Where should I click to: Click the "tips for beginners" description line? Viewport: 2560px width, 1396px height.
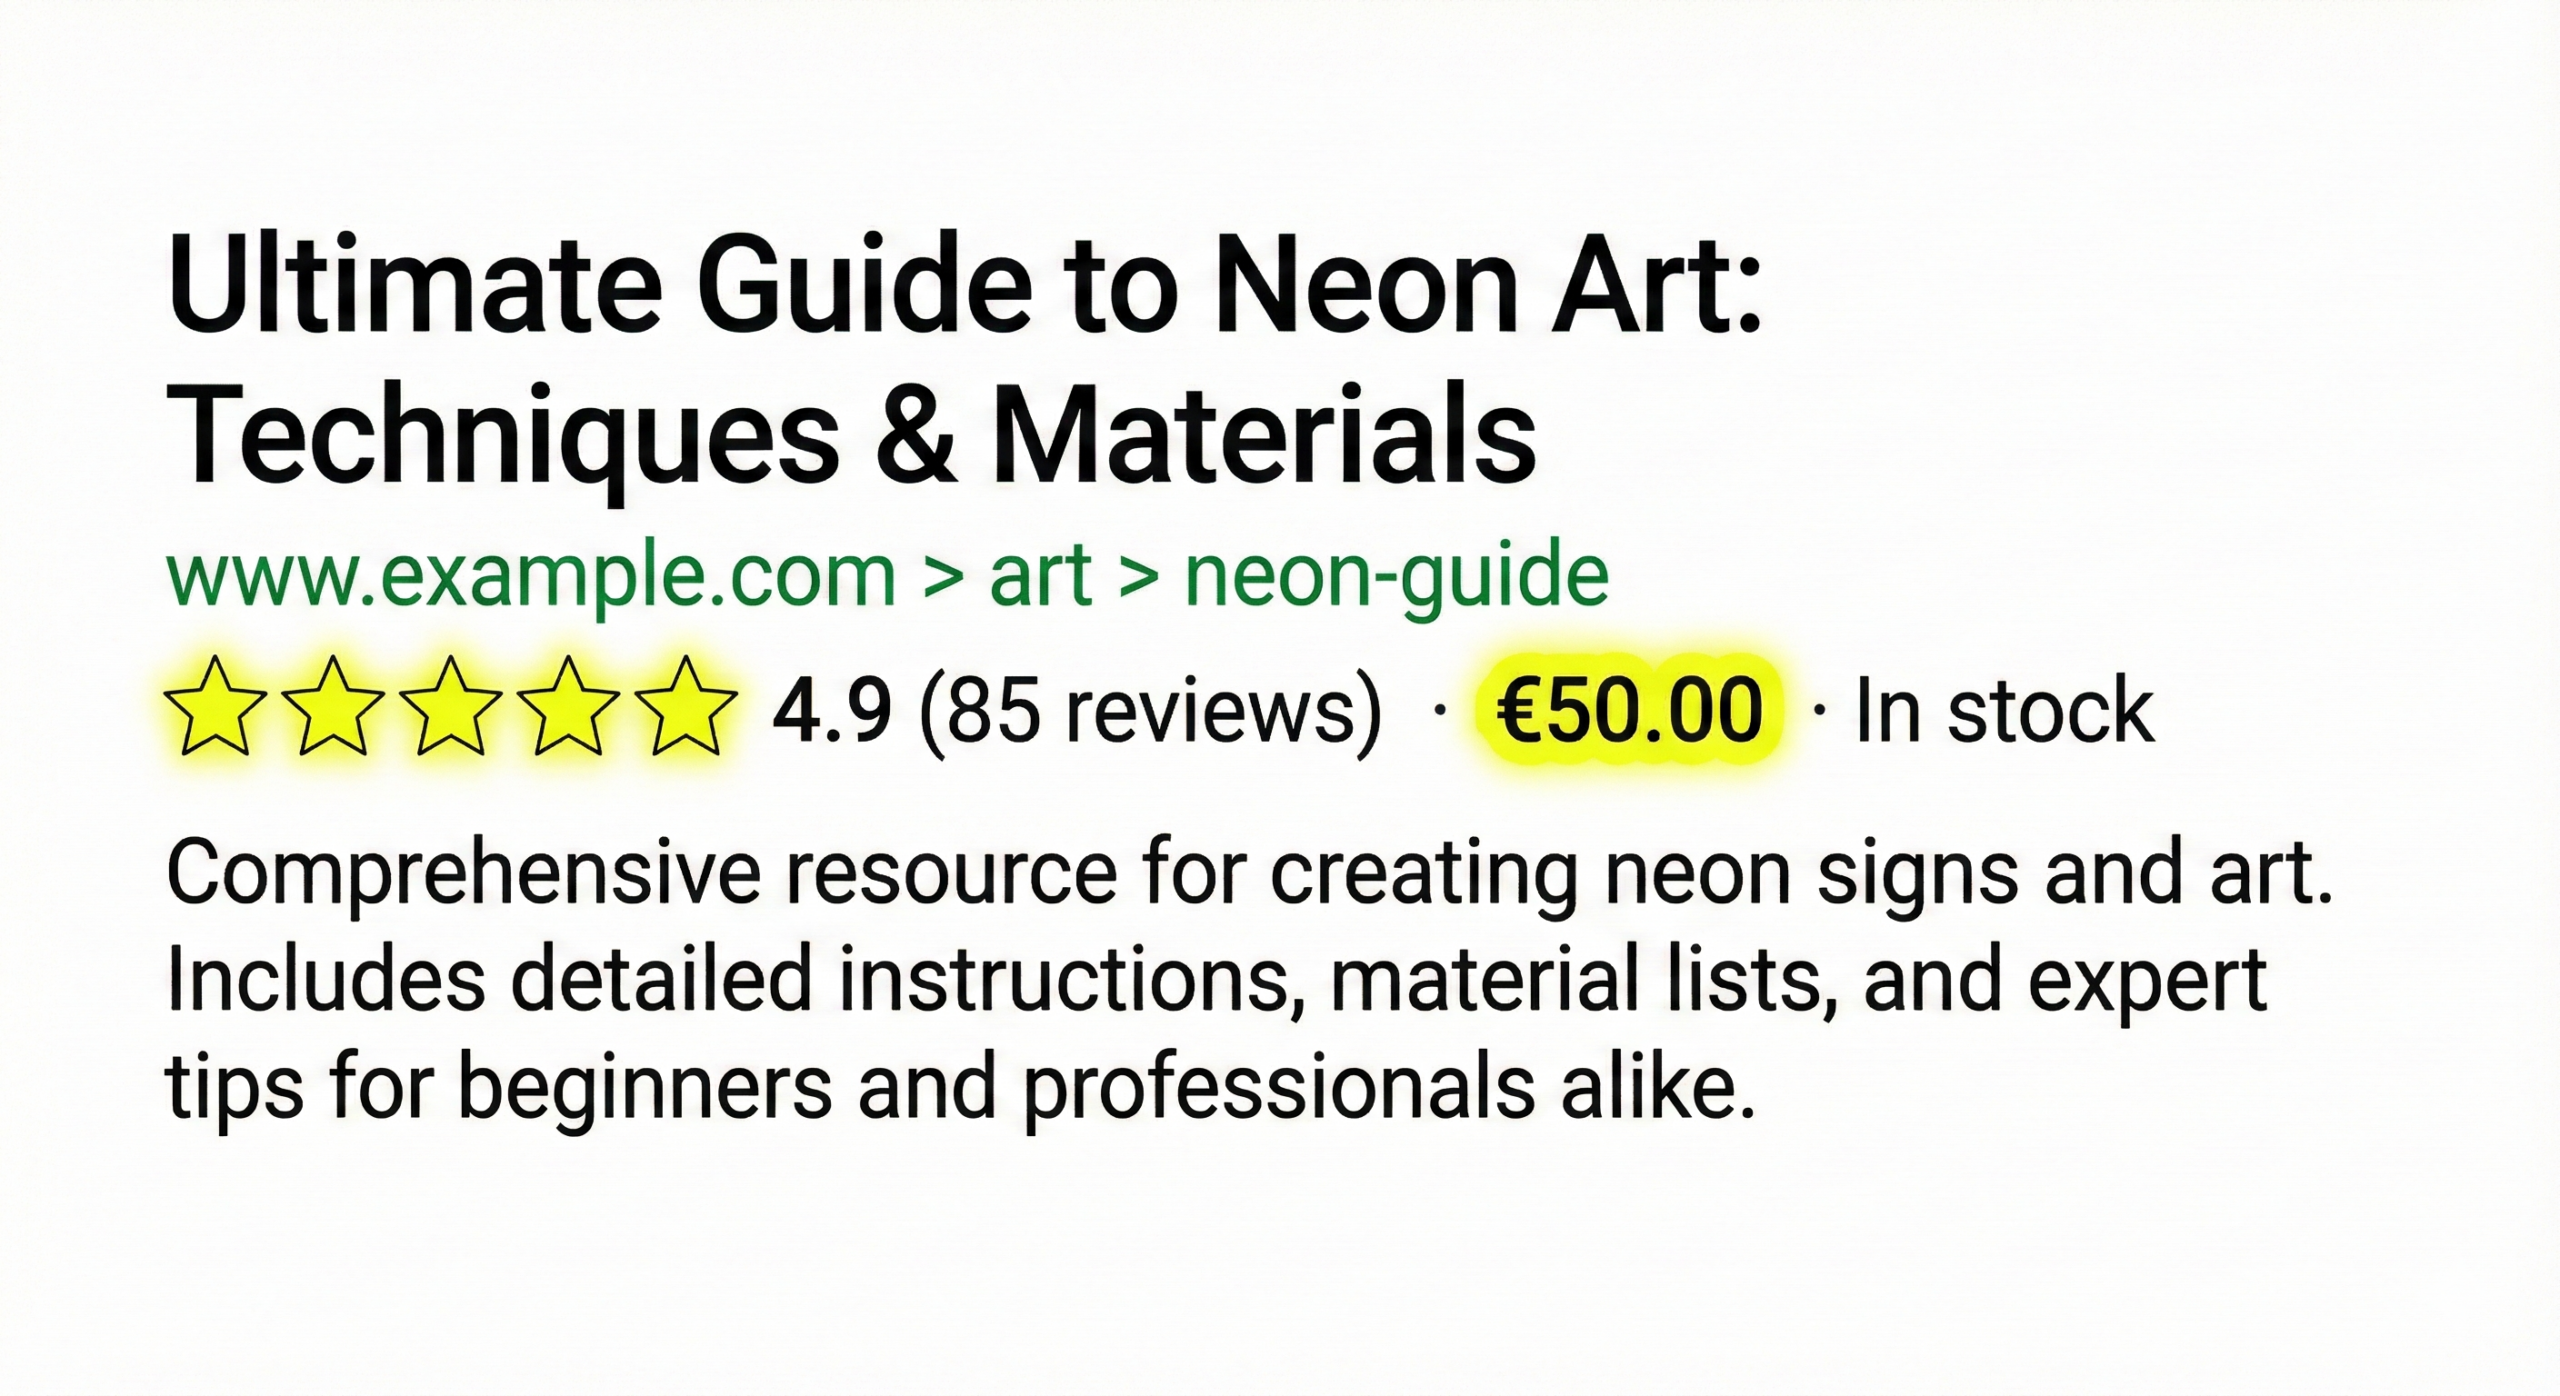coord(960,1087)
